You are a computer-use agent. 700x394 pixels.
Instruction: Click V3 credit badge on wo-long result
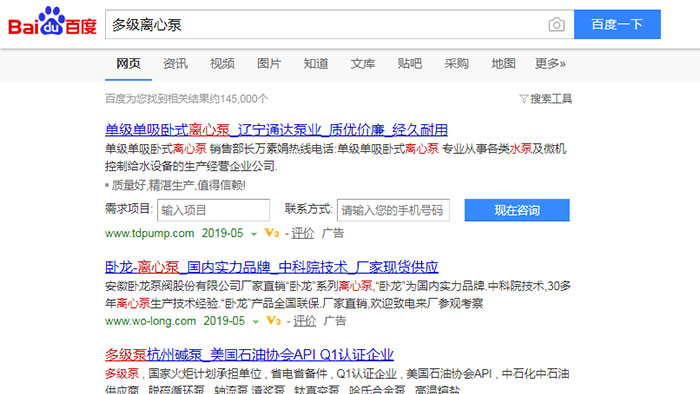pyautogui.click(x=273, y=321)
